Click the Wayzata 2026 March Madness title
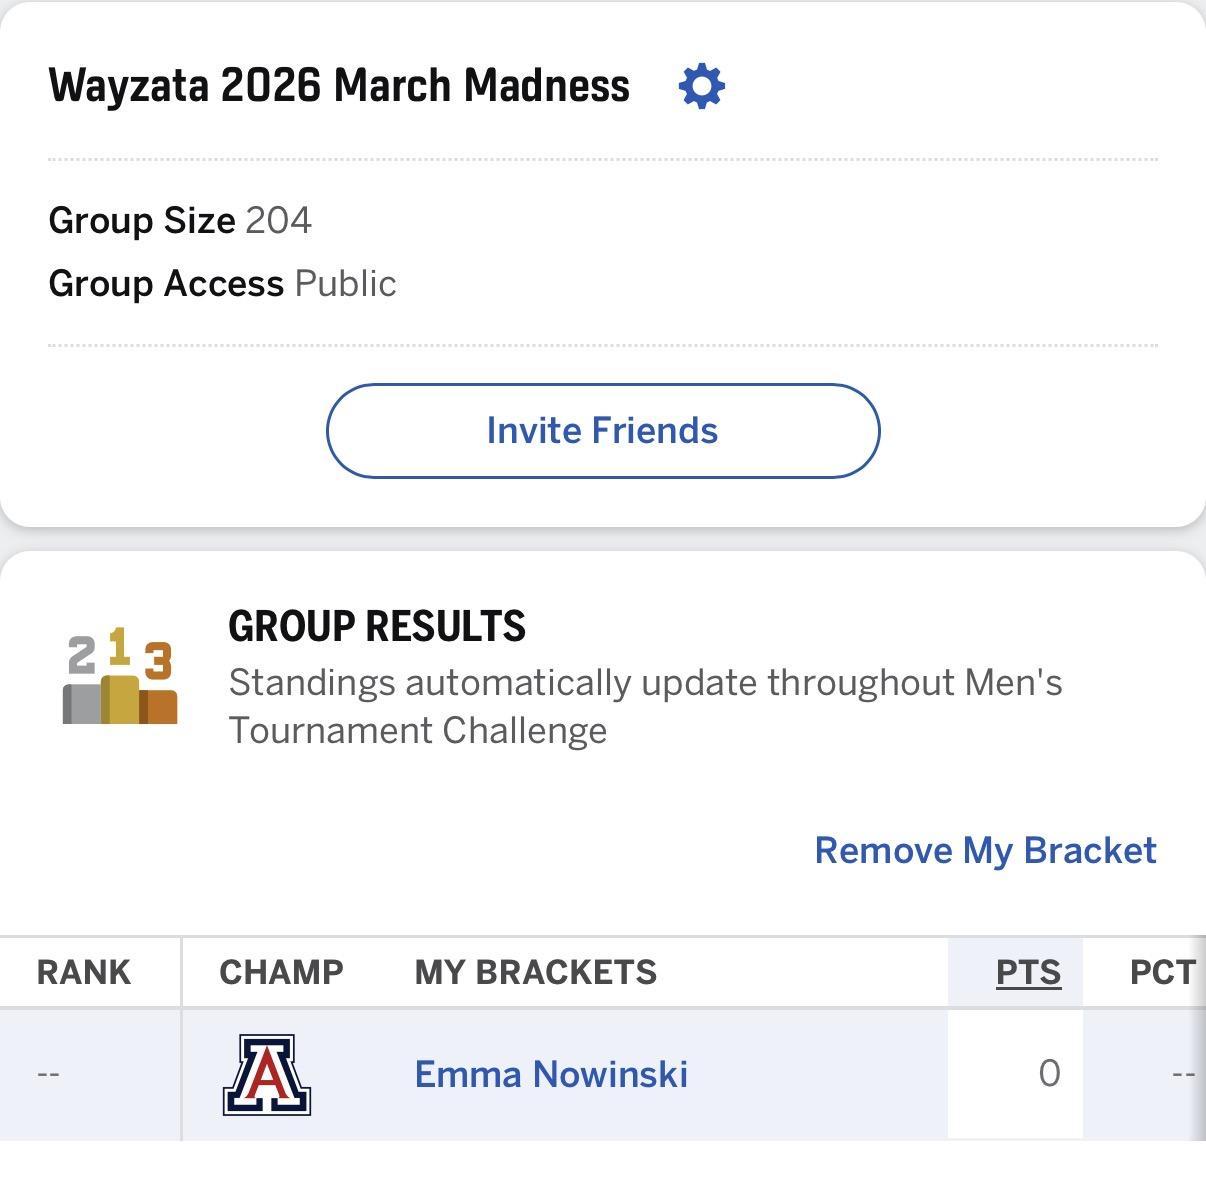 (339, 86)
